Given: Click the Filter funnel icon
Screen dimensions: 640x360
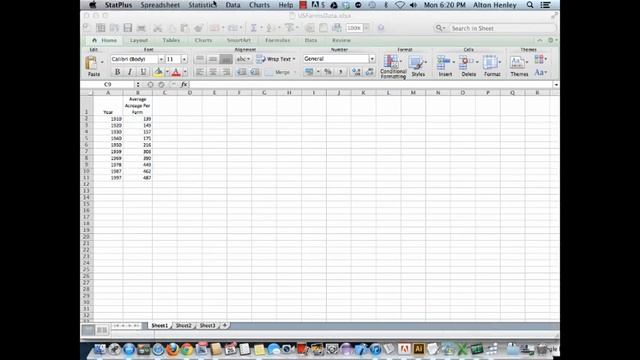Looking at the screenshot, I should (289, 28).
